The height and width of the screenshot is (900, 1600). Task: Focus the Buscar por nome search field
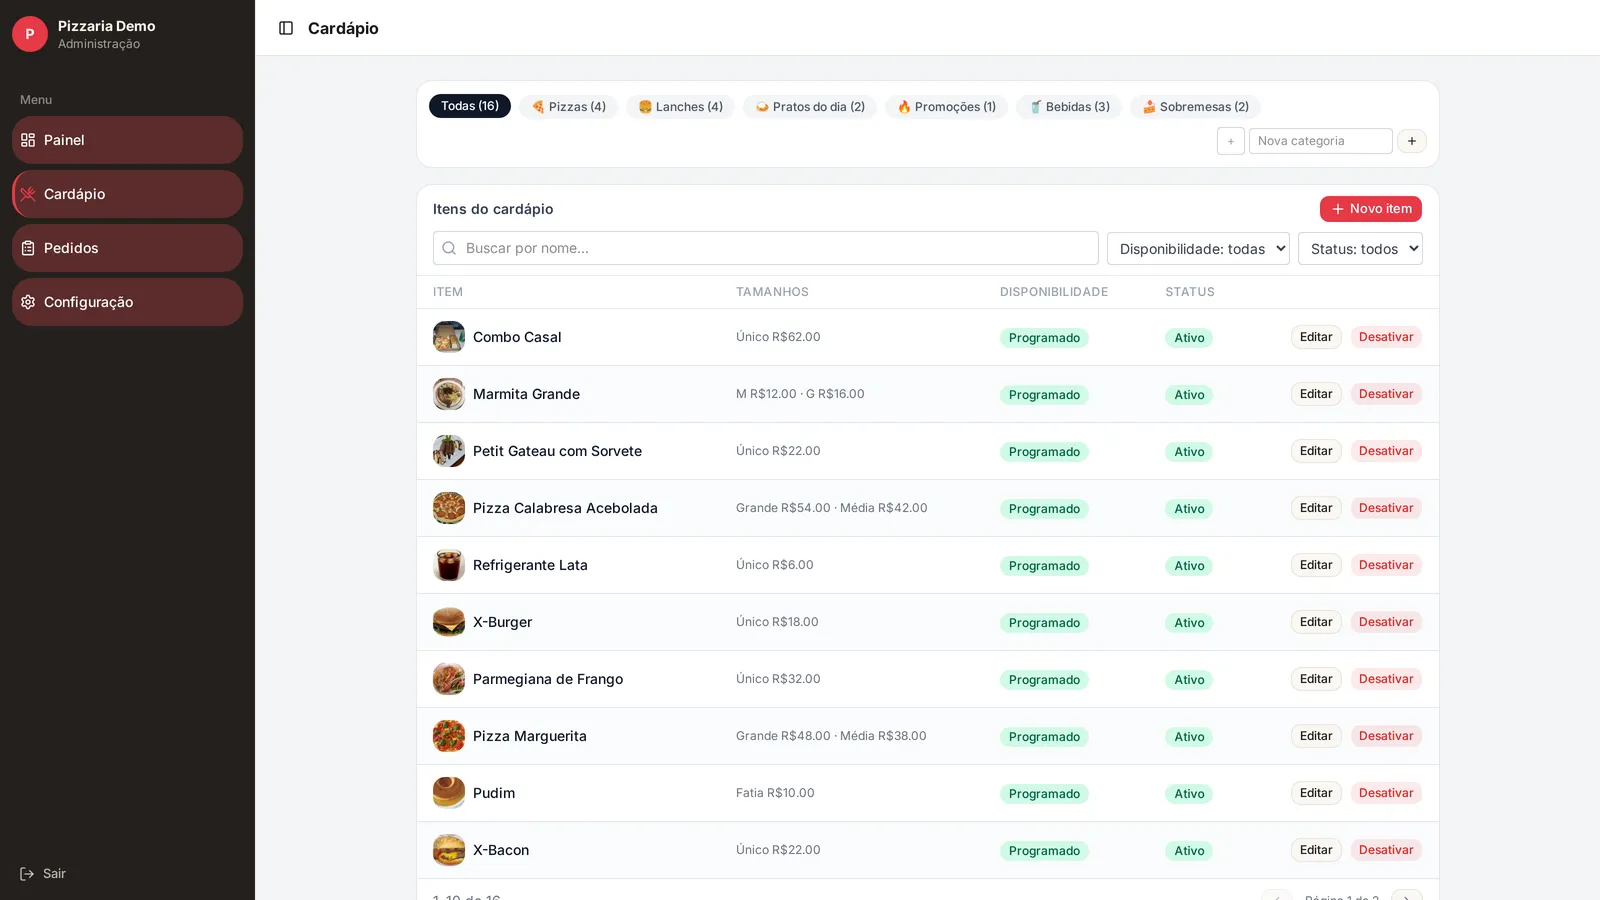click(x=766, y=248)
